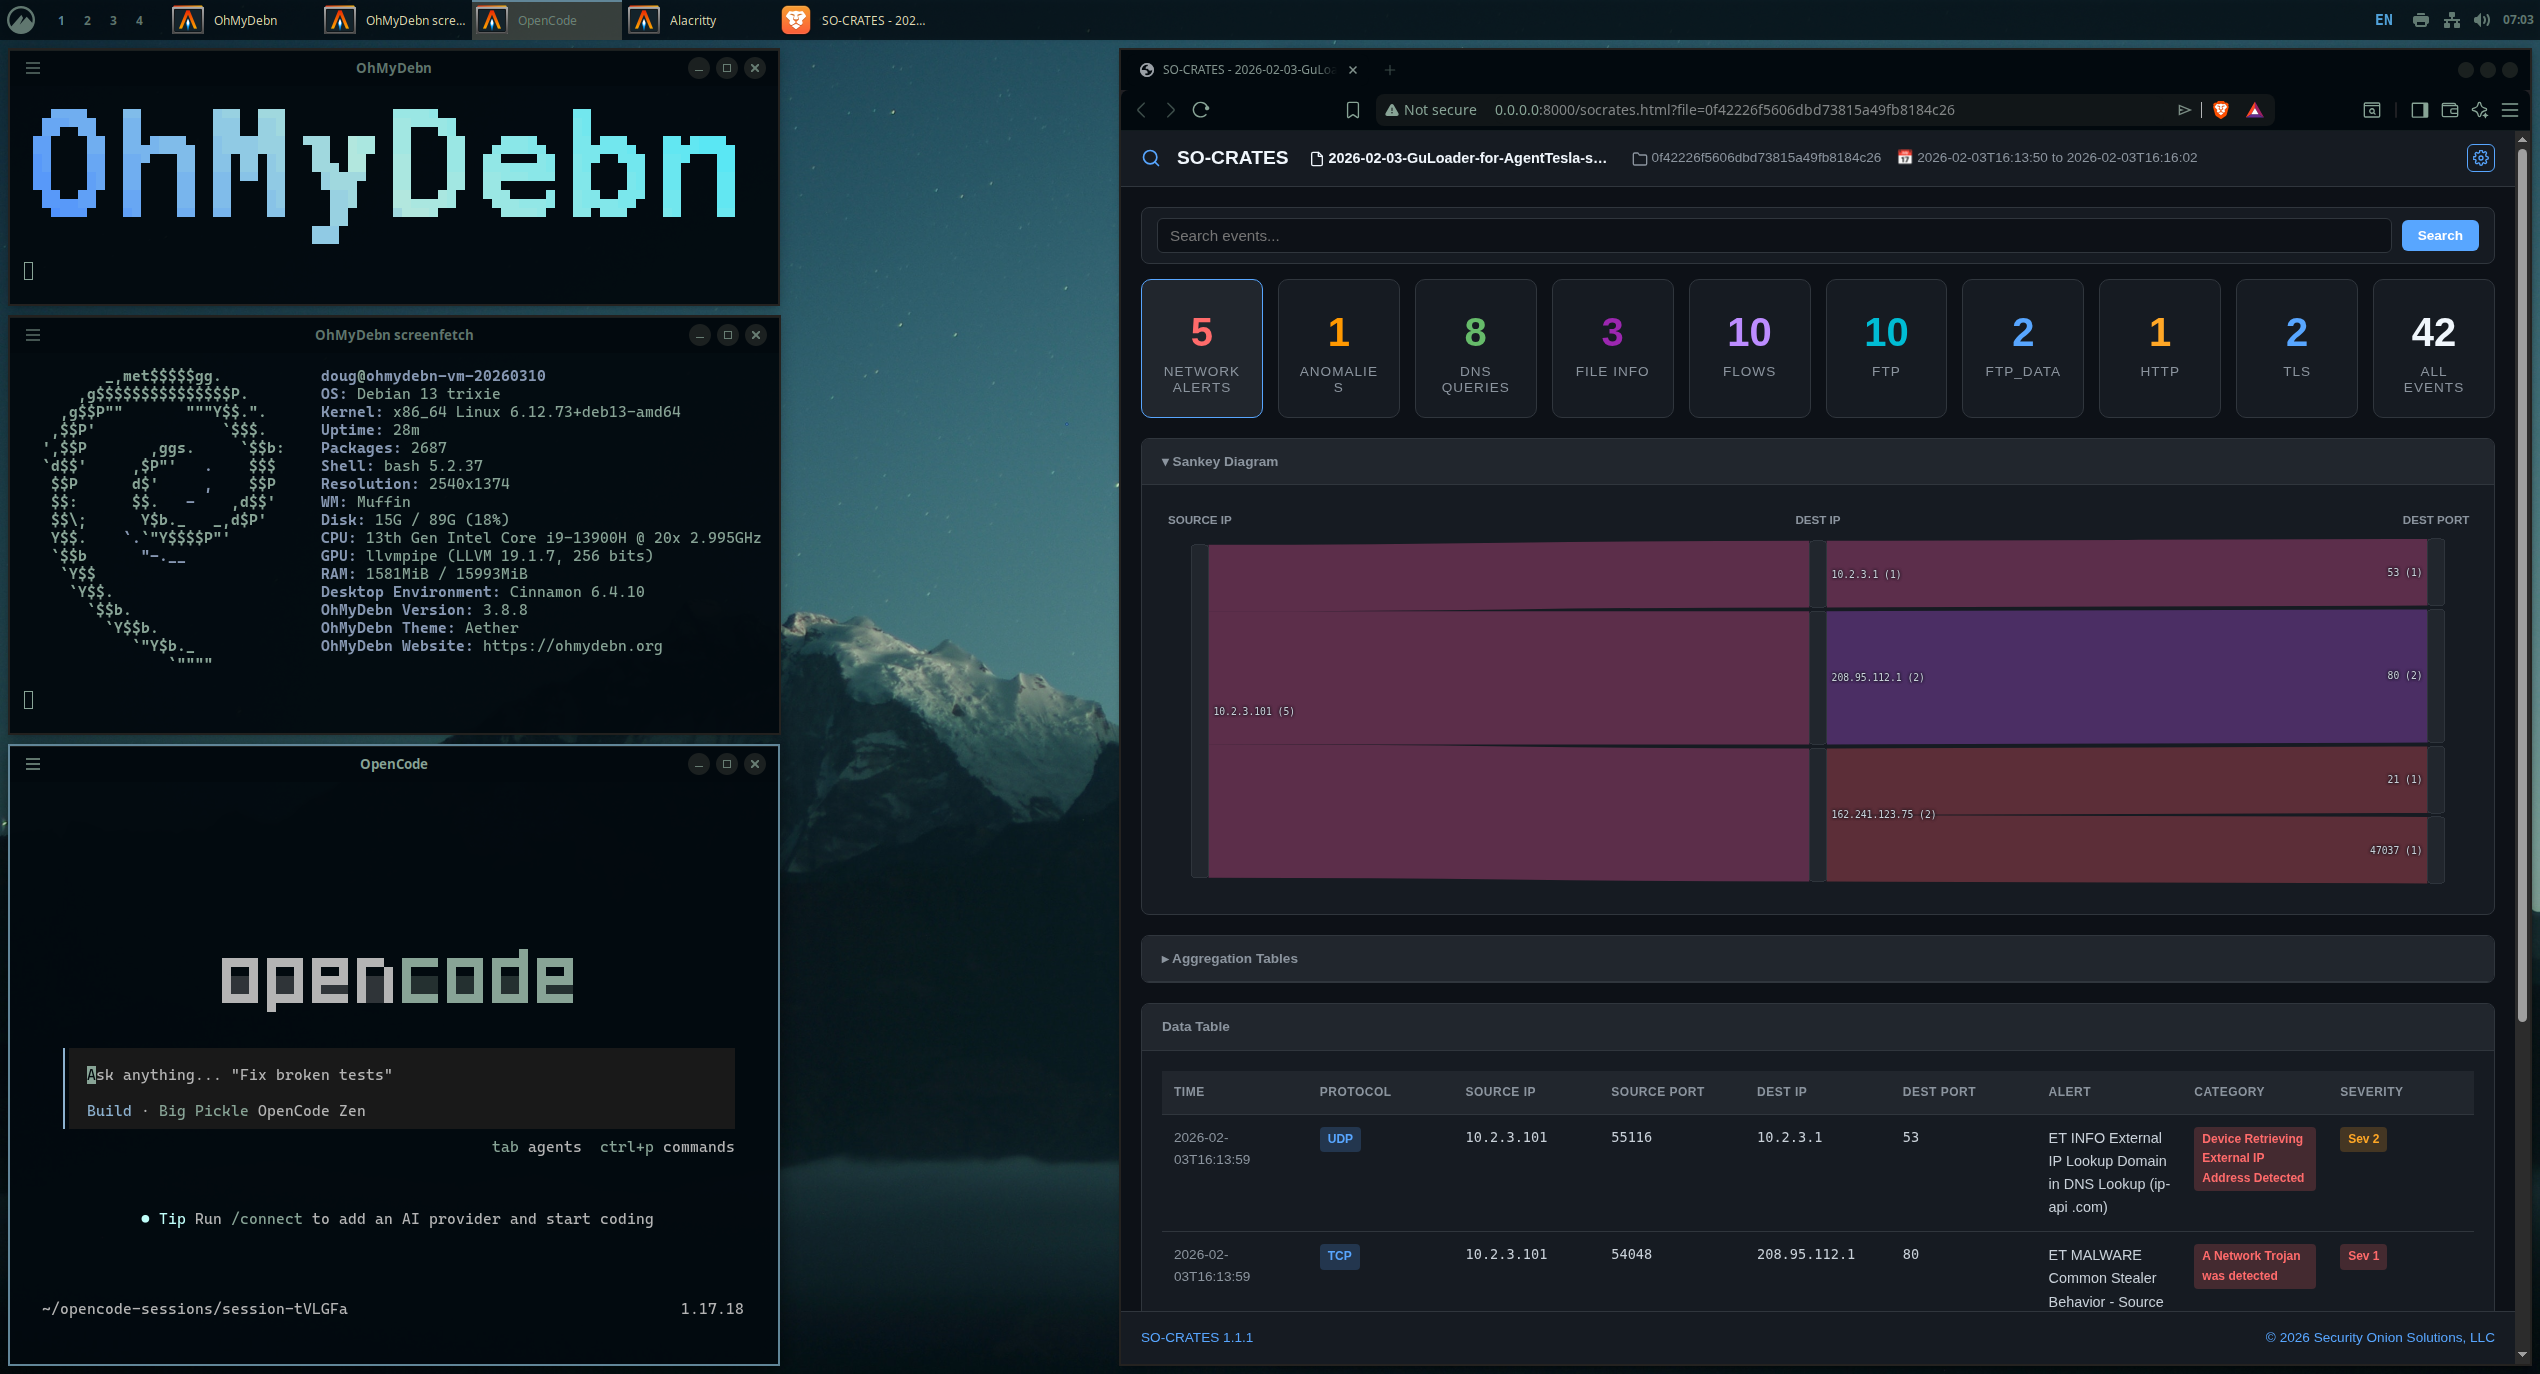
Task: Click the TCP protocol badge
Action: tap(1339, 1256)
